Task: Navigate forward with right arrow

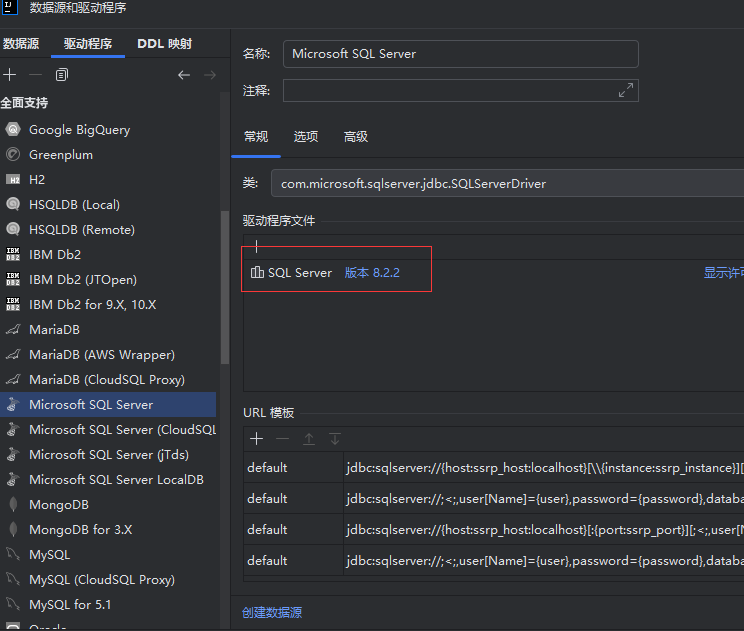Action: (210, 75)
